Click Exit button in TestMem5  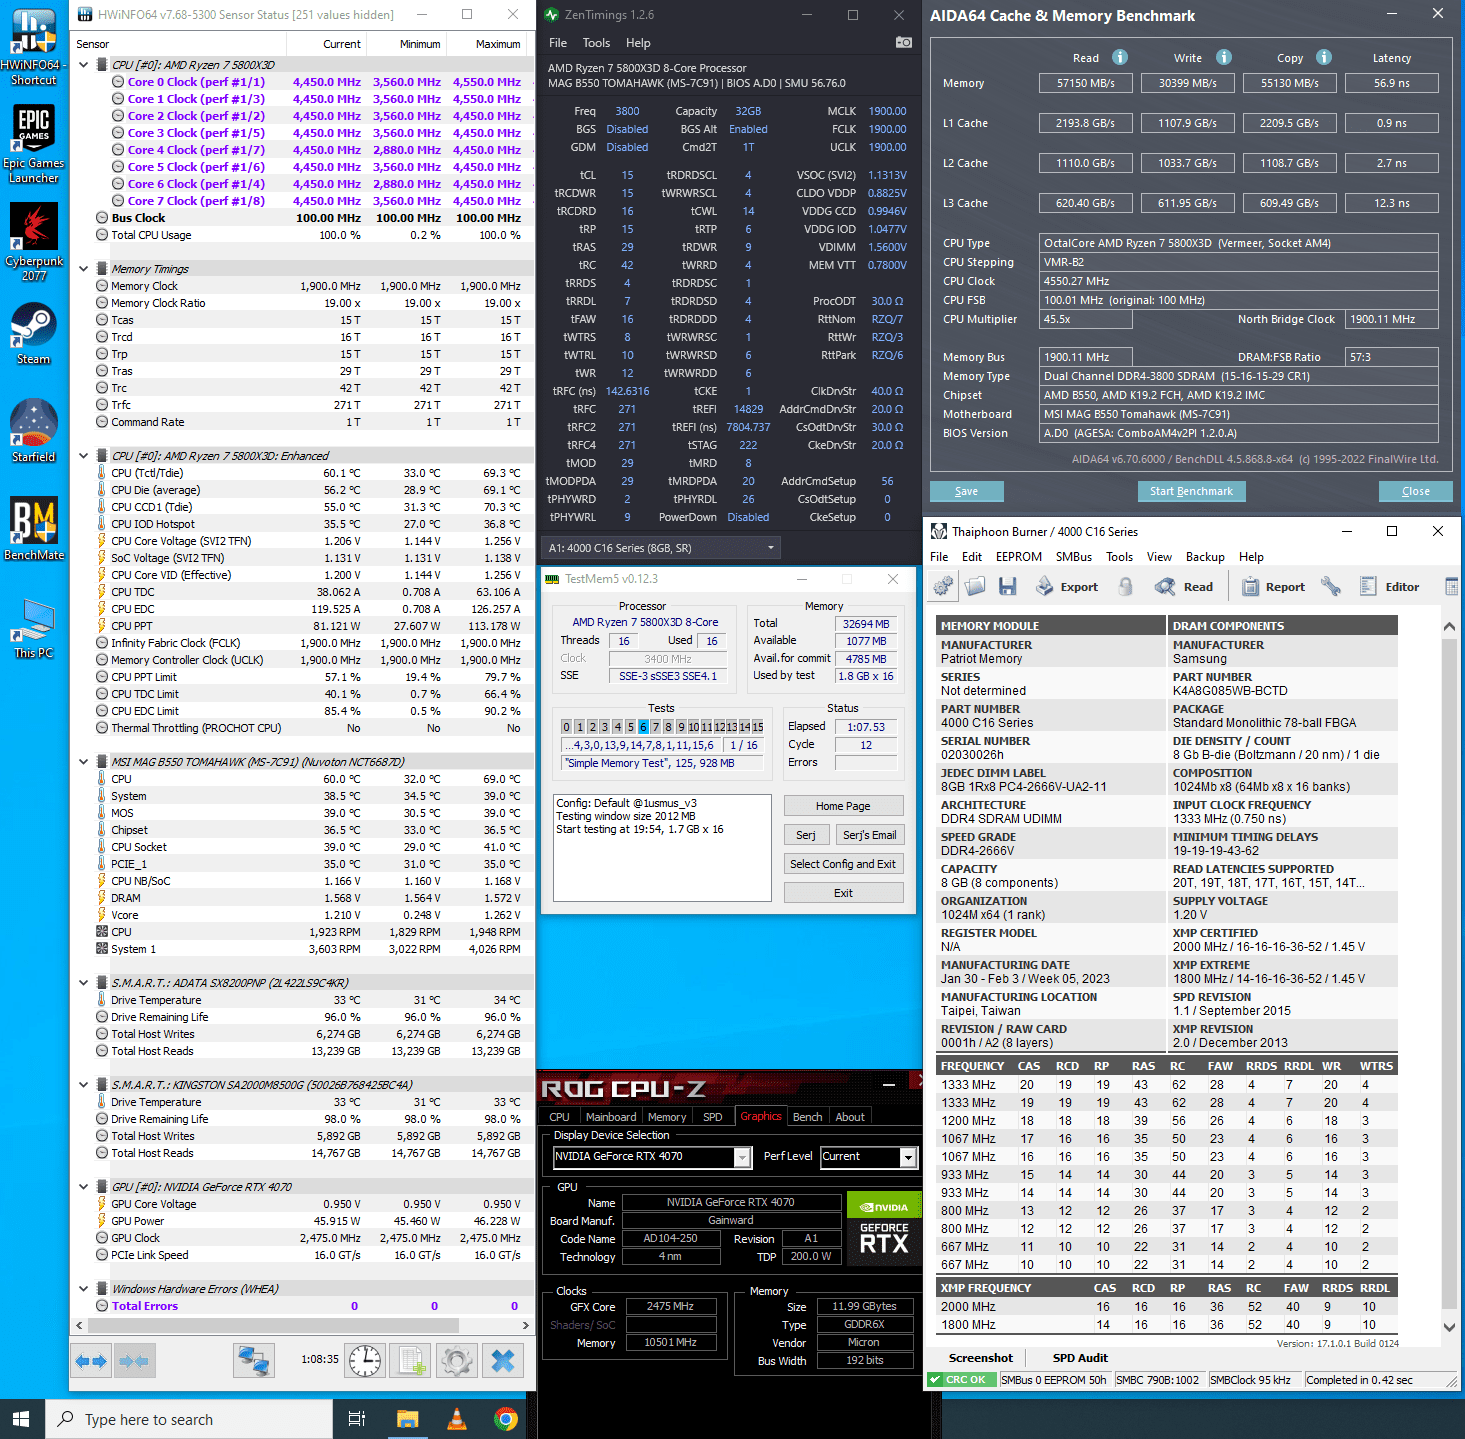[x=843, y=893]
